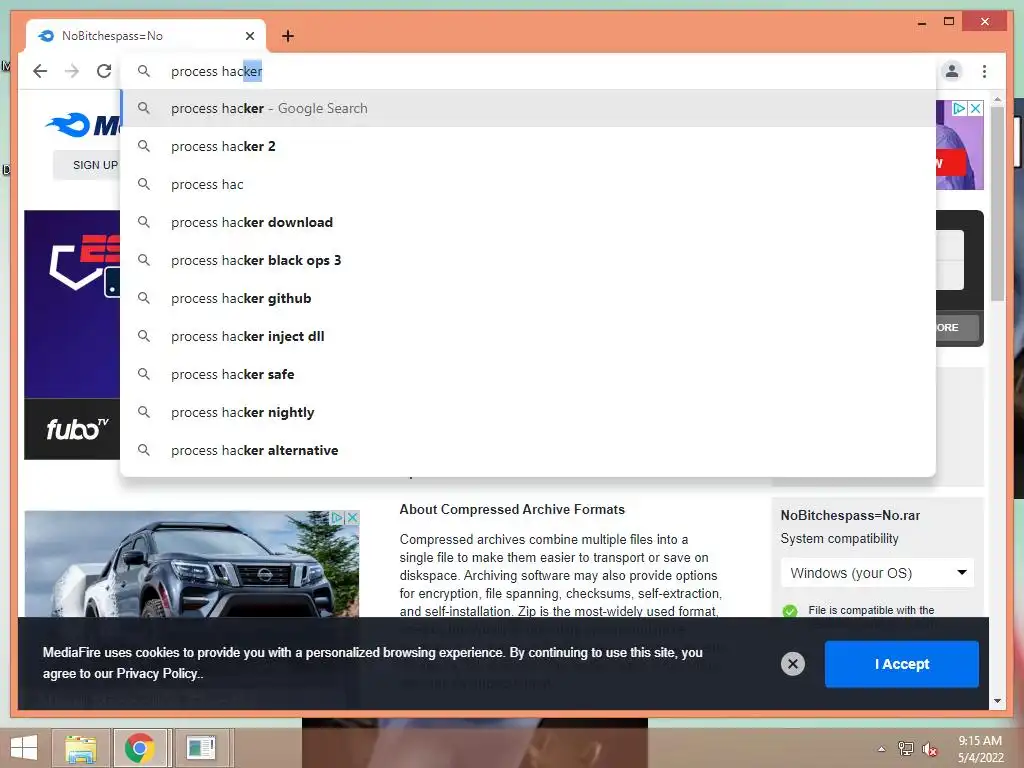This screenshot has height=768, width=1024.
Task: Close the Nissan truck ad
Action: [x=352, y=518]
